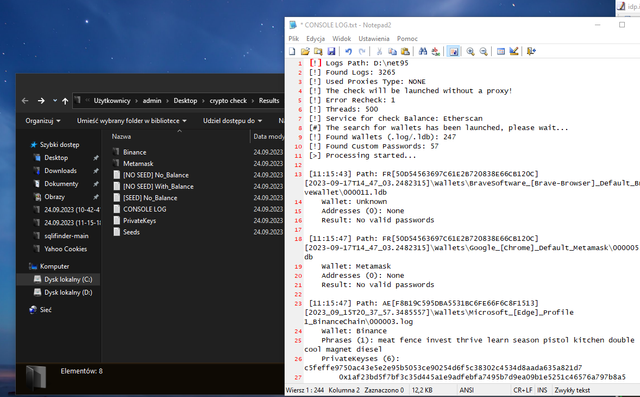
Task: Save the file with the floppy disk icon
Action: pyautogui.click(x=331, y=51)
